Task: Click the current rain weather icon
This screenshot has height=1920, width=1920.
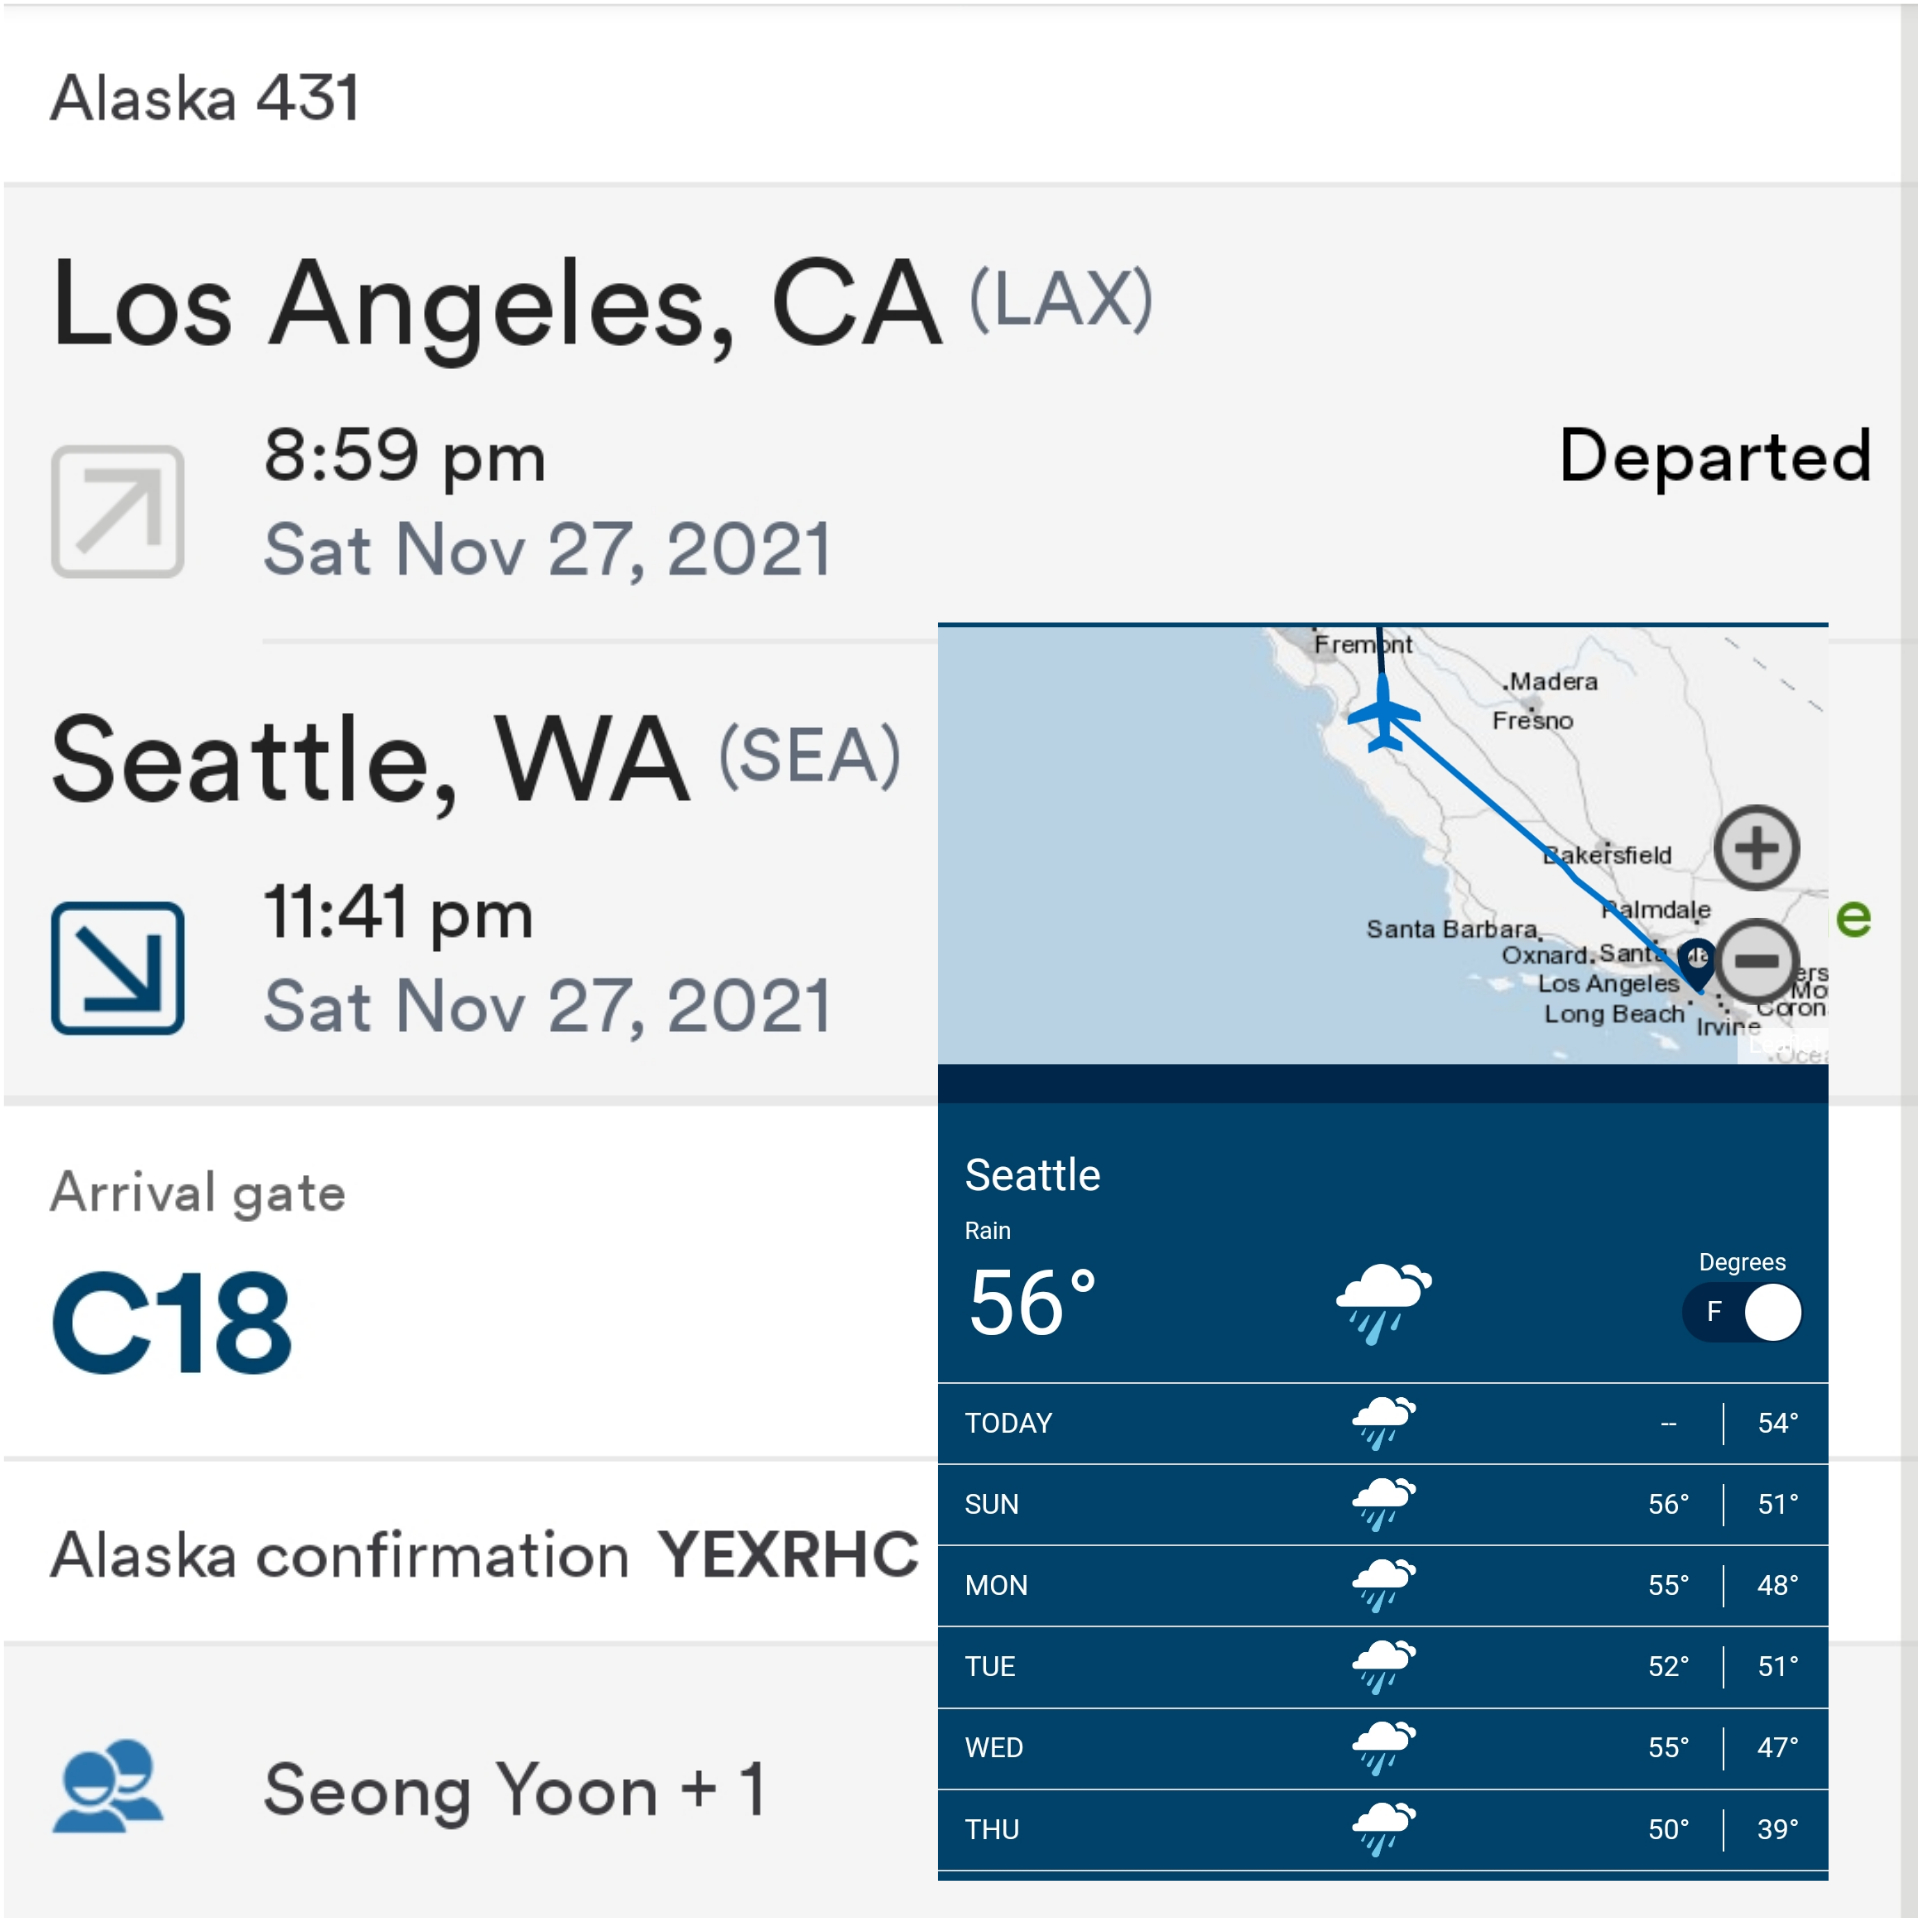Action: 1383,1300
